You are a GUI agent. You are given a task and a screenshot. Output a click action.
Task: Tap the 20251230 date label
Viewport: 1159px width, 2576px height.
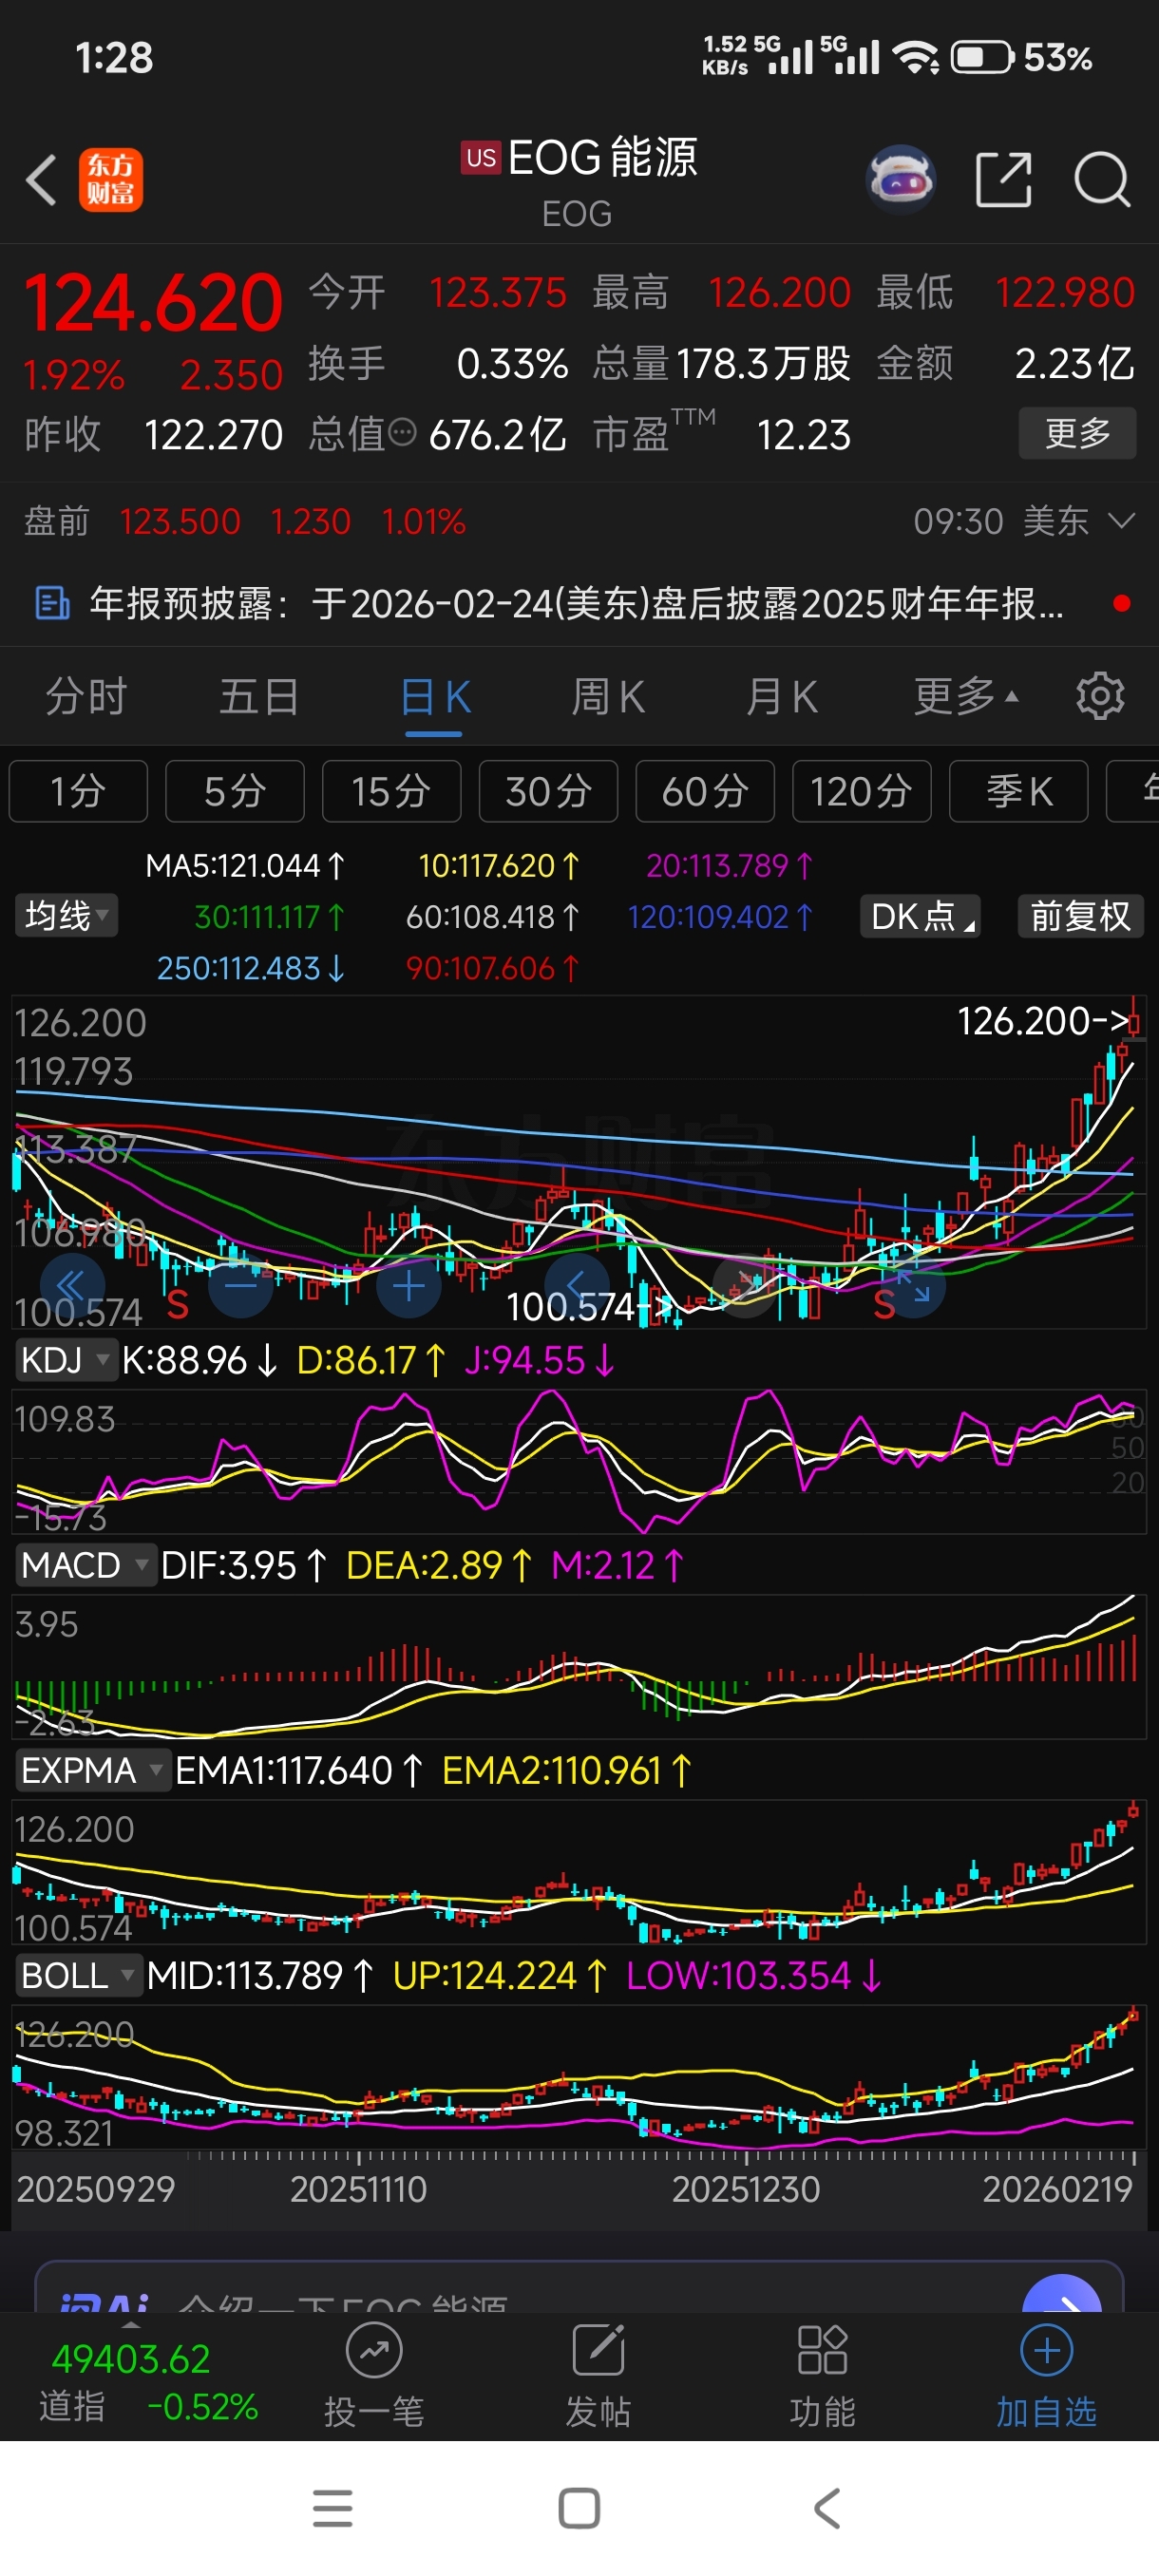tap(745, 2190)
